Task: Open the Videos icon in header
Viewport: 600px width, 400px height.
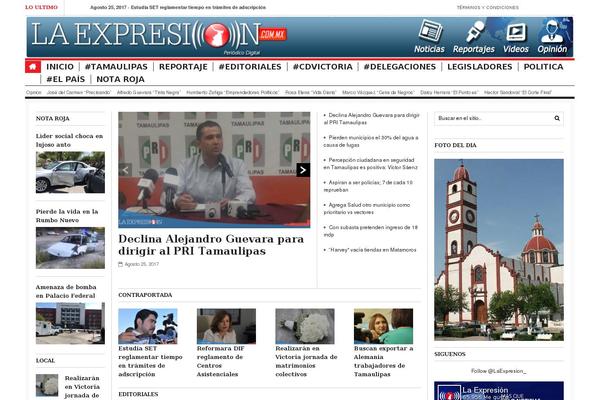Action: tap(516, 37)
